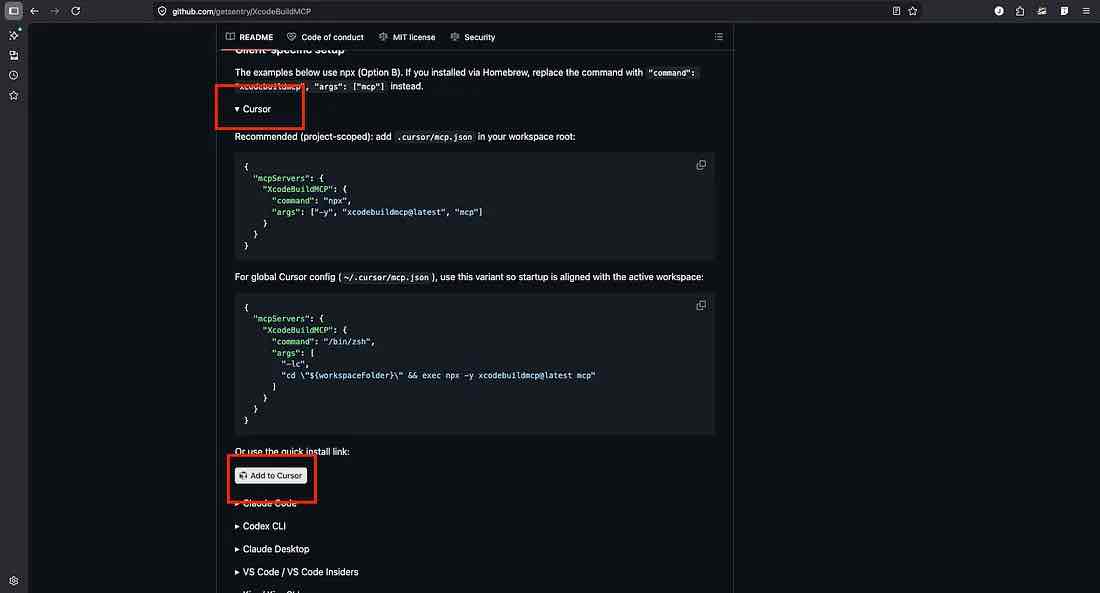Expand the Claude Desktop section
Viewport: 1100px width, 593px height.
pos(272,549)
